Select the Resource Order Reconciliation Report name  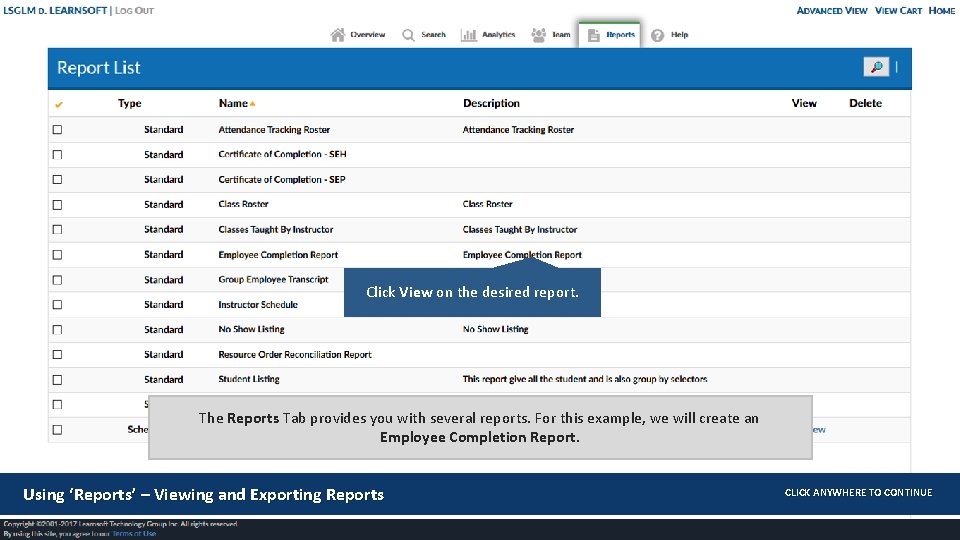click(x=294, y=354)
